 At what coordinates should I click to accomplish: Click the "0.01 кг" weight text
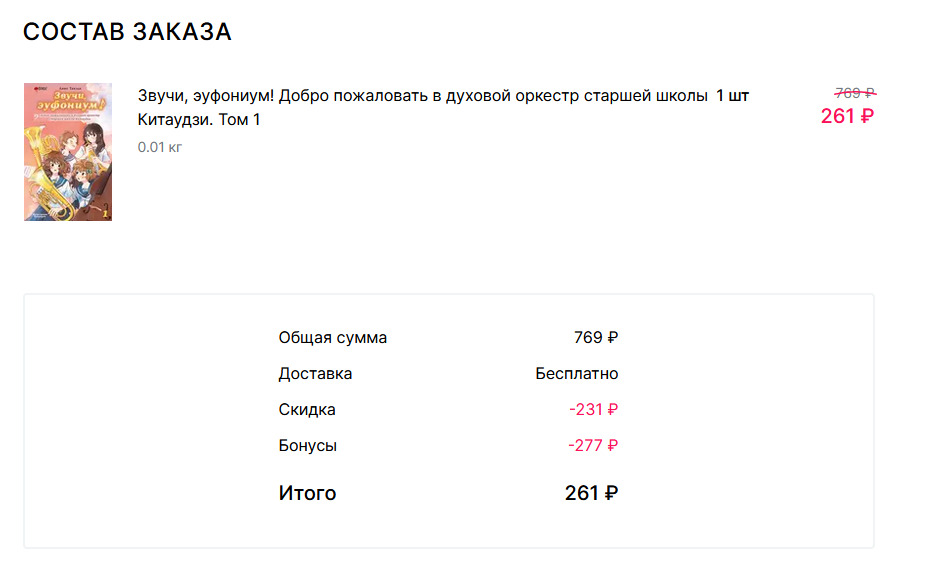click(160, 147)
